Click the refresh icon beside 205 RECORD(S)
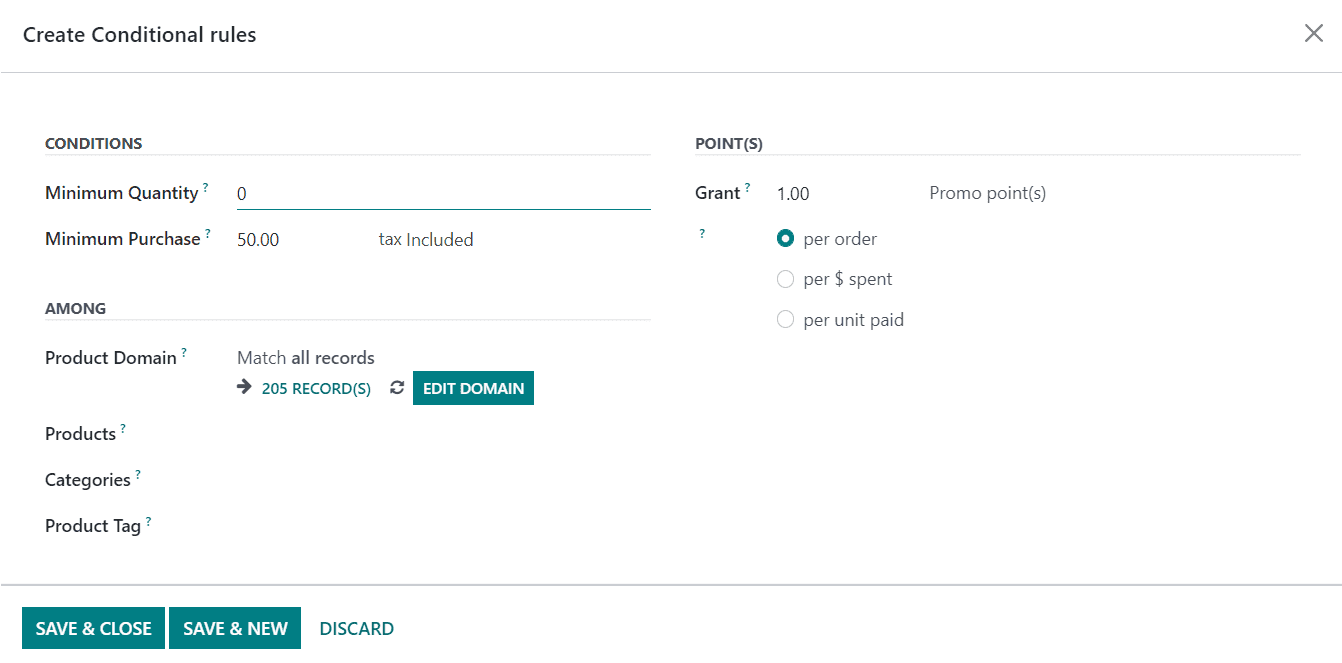The width and height of the screenshot is (1342, 663). point(397,388)
